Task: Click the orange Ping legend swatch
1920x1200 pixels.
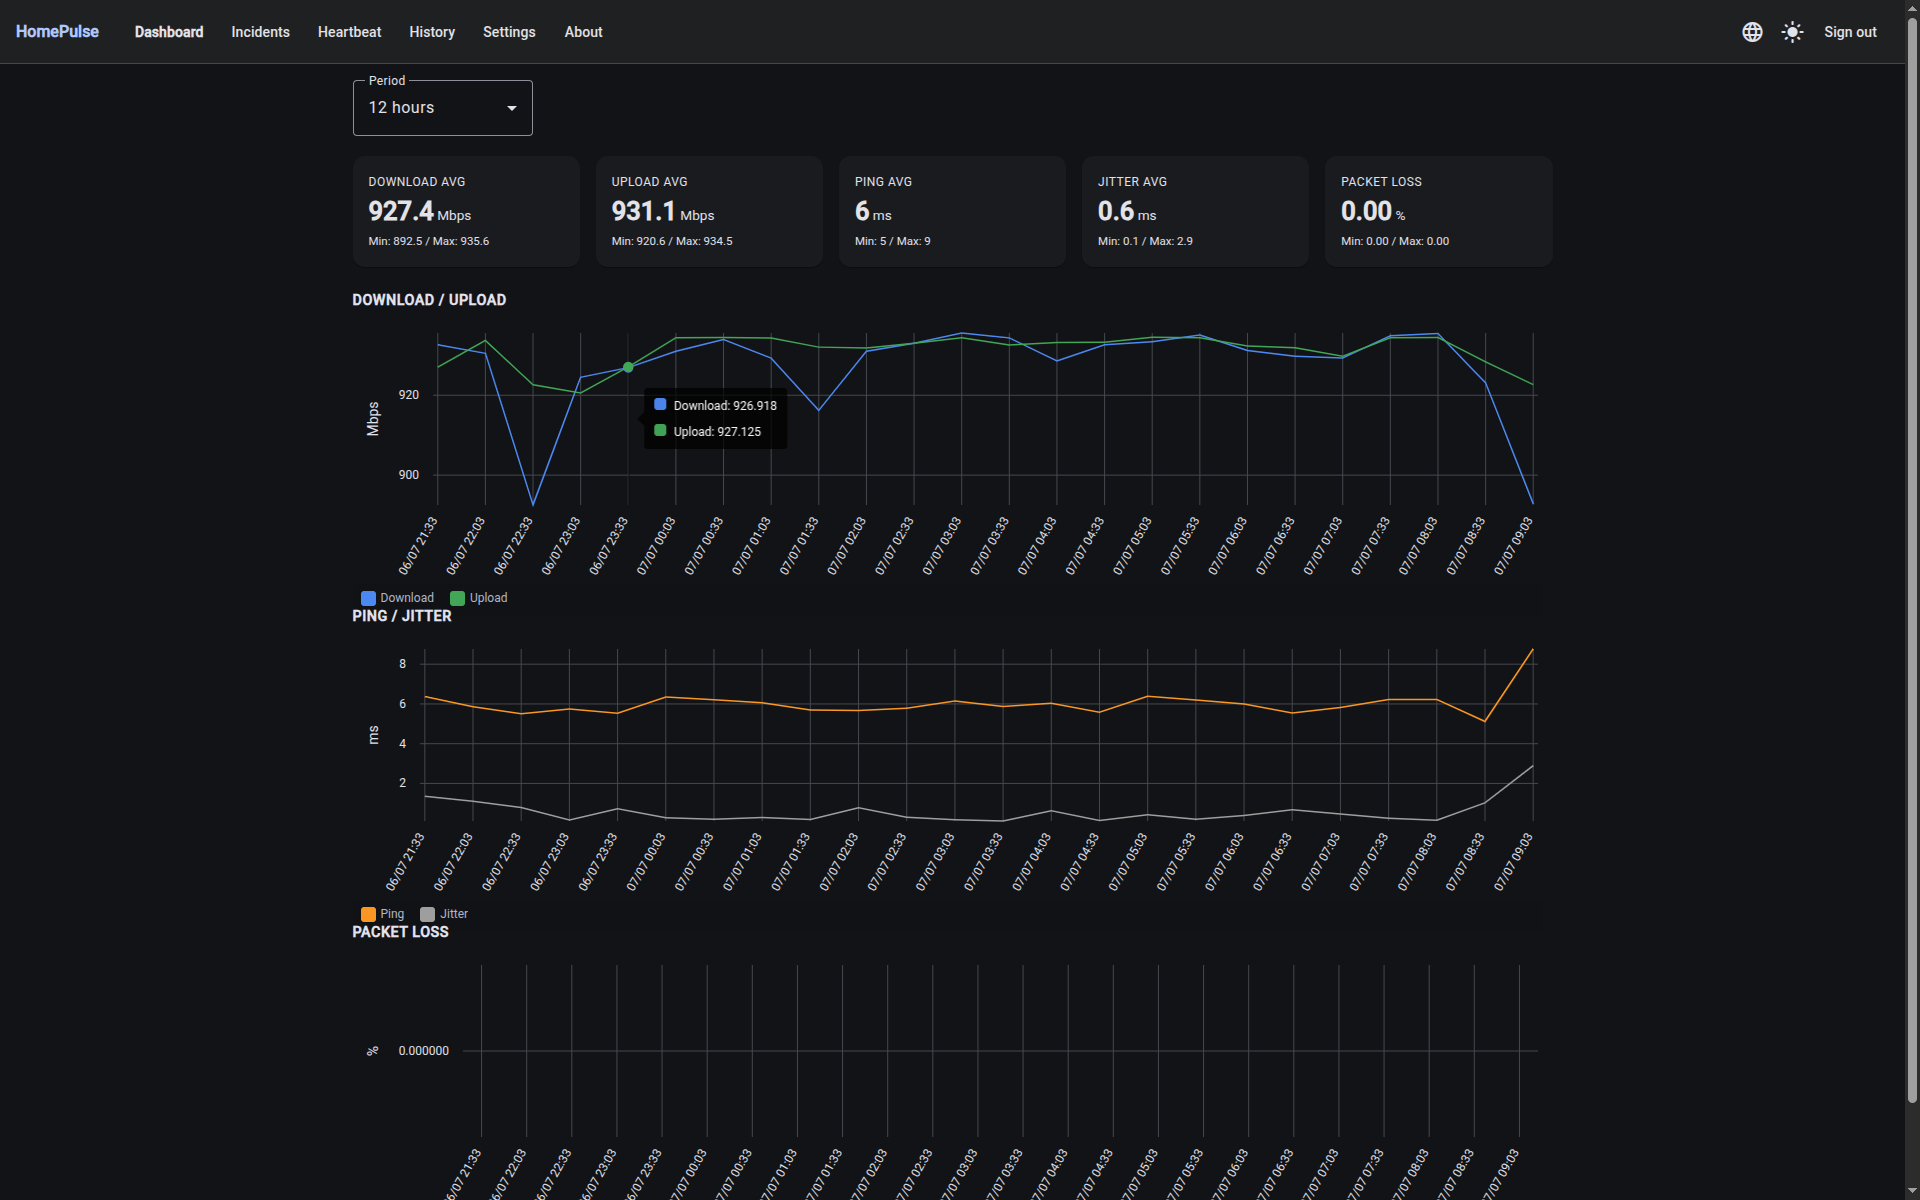Action: pos(368,914)
